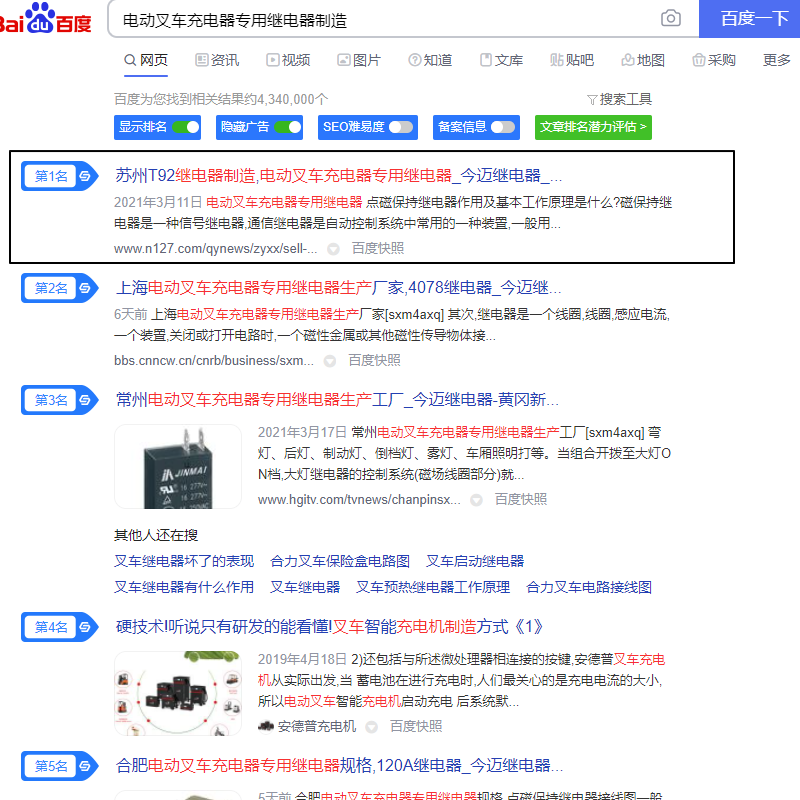This screenshot has height=800, width=800.
Task: Switch to the 视频 tab
Action: (288, 60)
